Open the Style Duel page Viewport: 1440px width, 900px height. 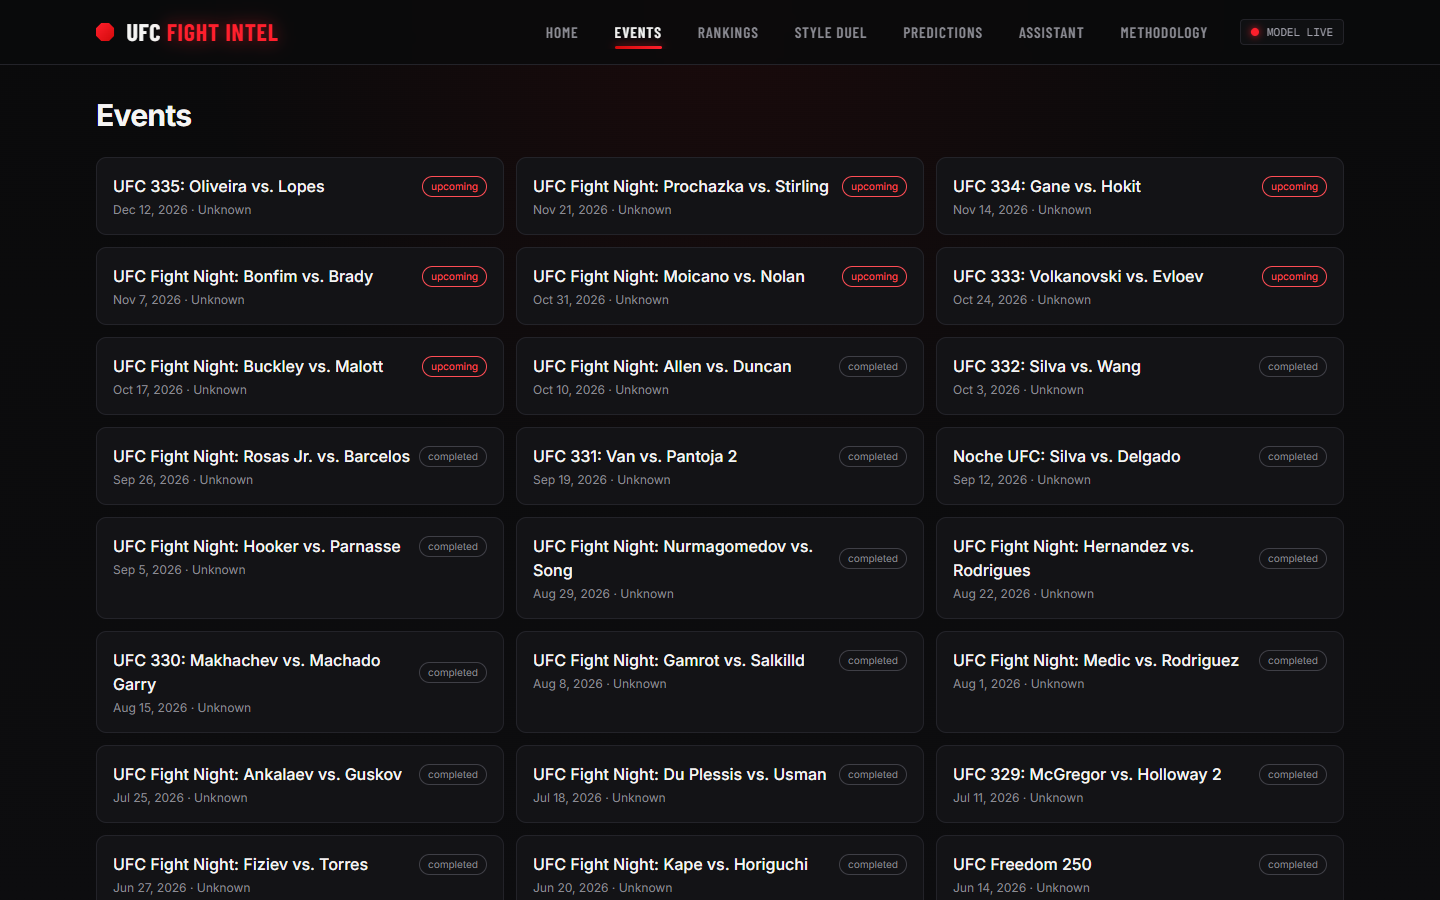[831, 33]
